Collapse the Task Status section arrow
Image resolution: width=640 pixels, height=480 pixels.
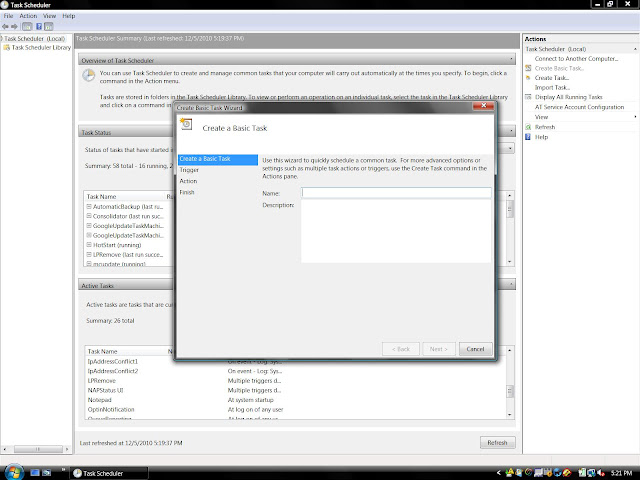click(511, 131)
